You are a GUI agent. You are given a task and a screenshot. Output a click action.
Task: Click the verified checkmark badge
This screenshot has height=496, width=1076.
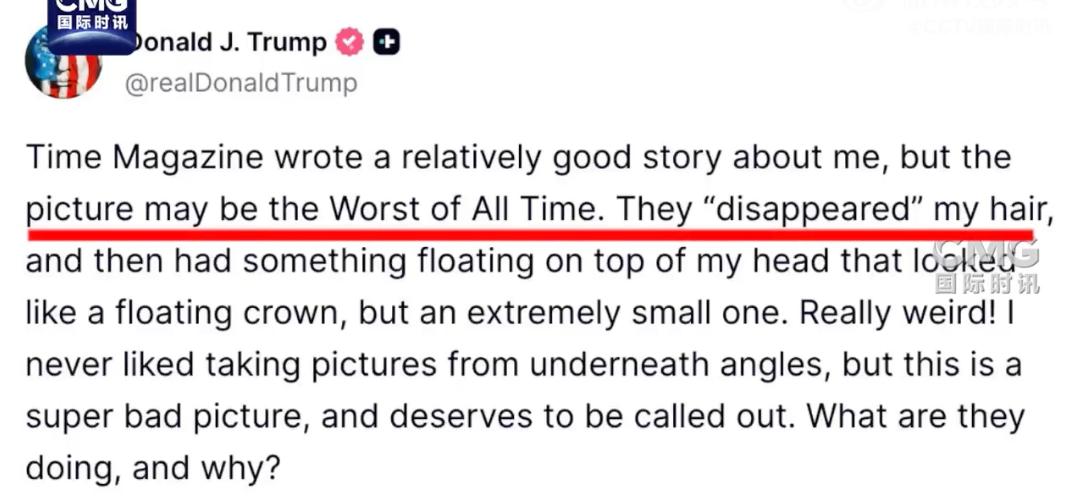349,43
